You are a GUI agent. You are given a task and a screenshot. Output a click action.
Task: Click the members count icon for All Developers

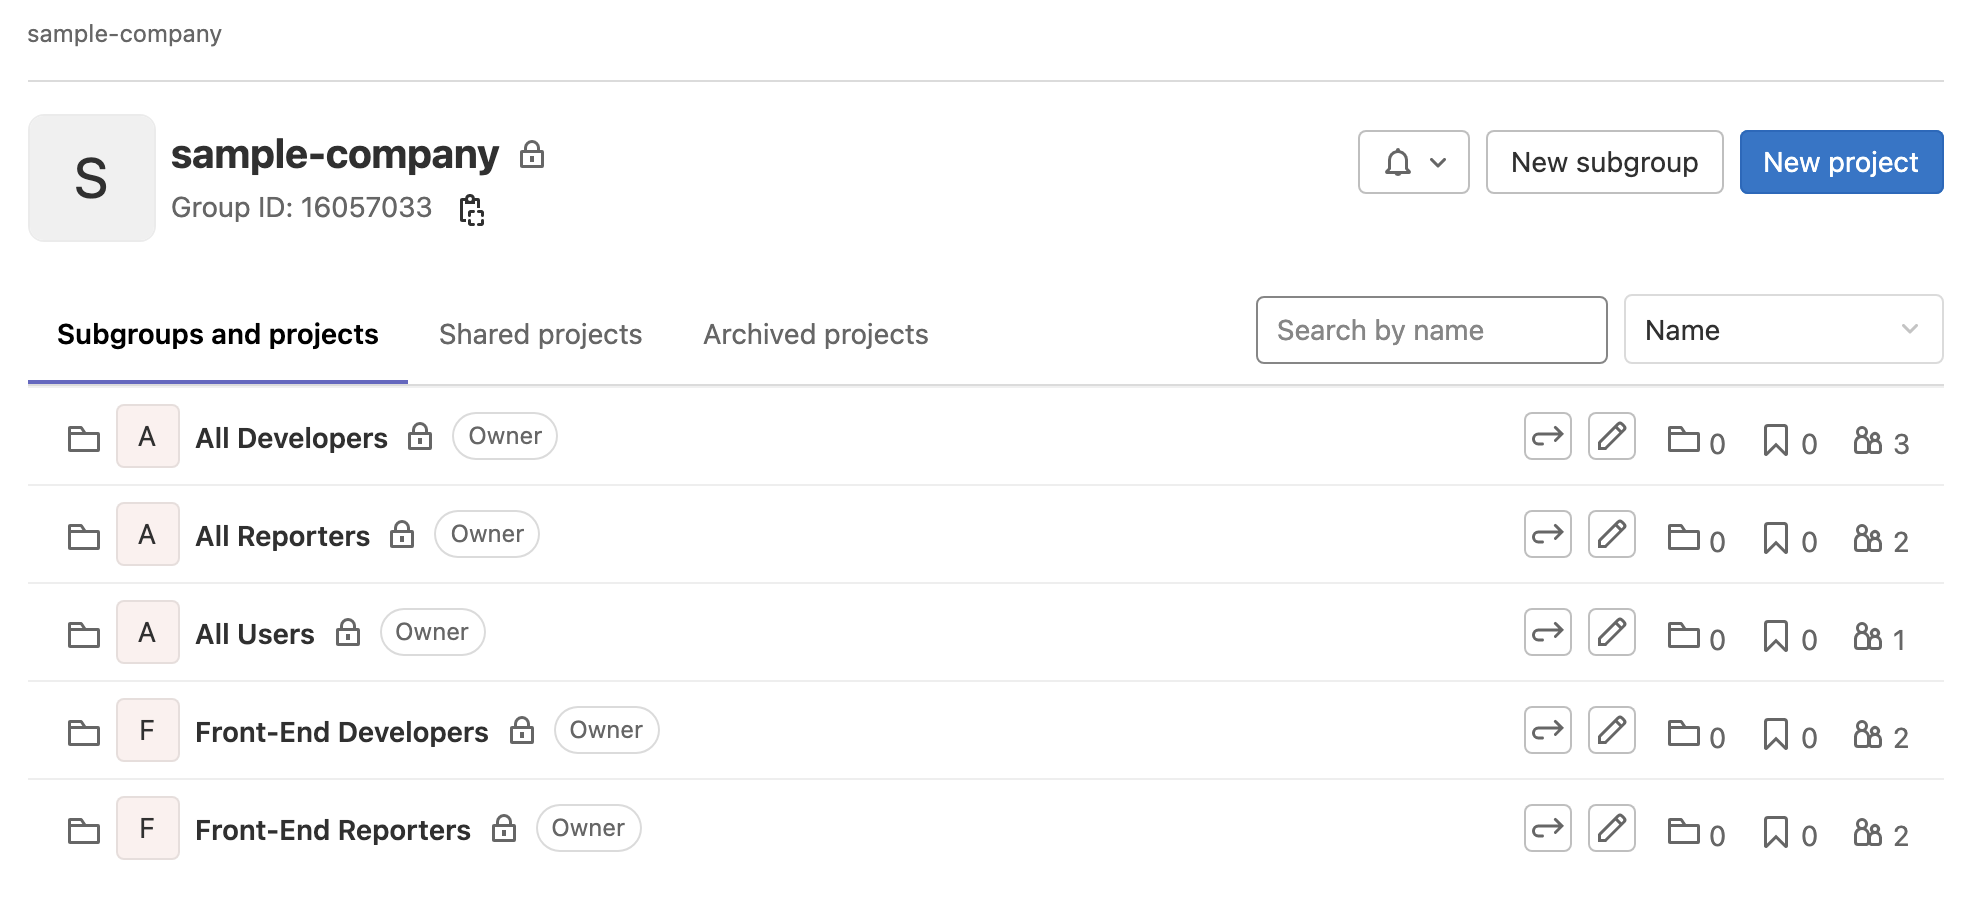tap(1867, 440)
